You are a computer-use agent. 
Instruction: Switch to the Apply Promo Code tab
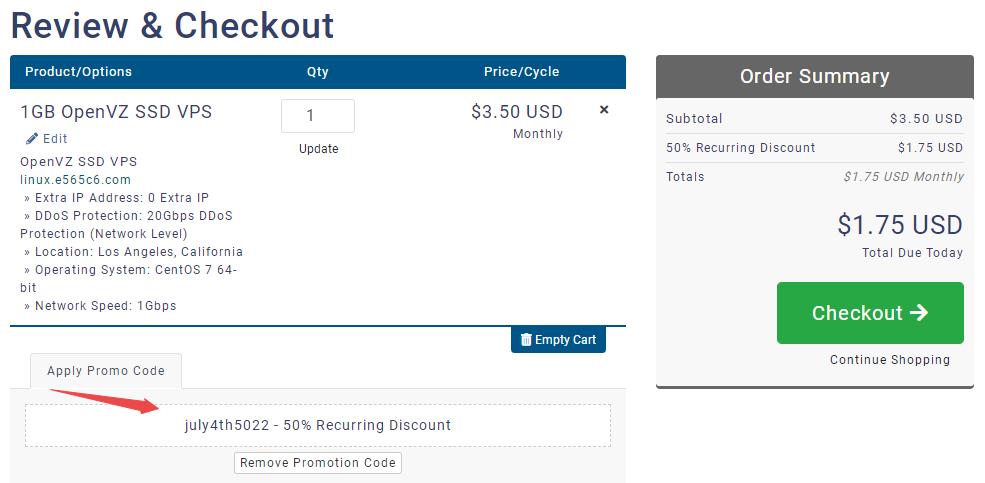point(106,371)
